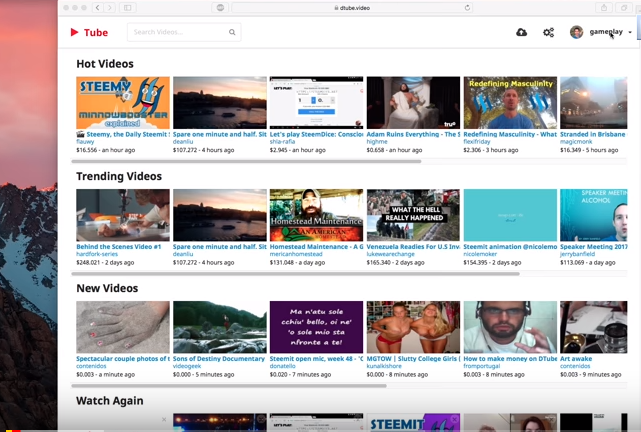Visit fromportugal channel link
The width and height of the screenshot is (641, 432).
click(x=482, y=366)
